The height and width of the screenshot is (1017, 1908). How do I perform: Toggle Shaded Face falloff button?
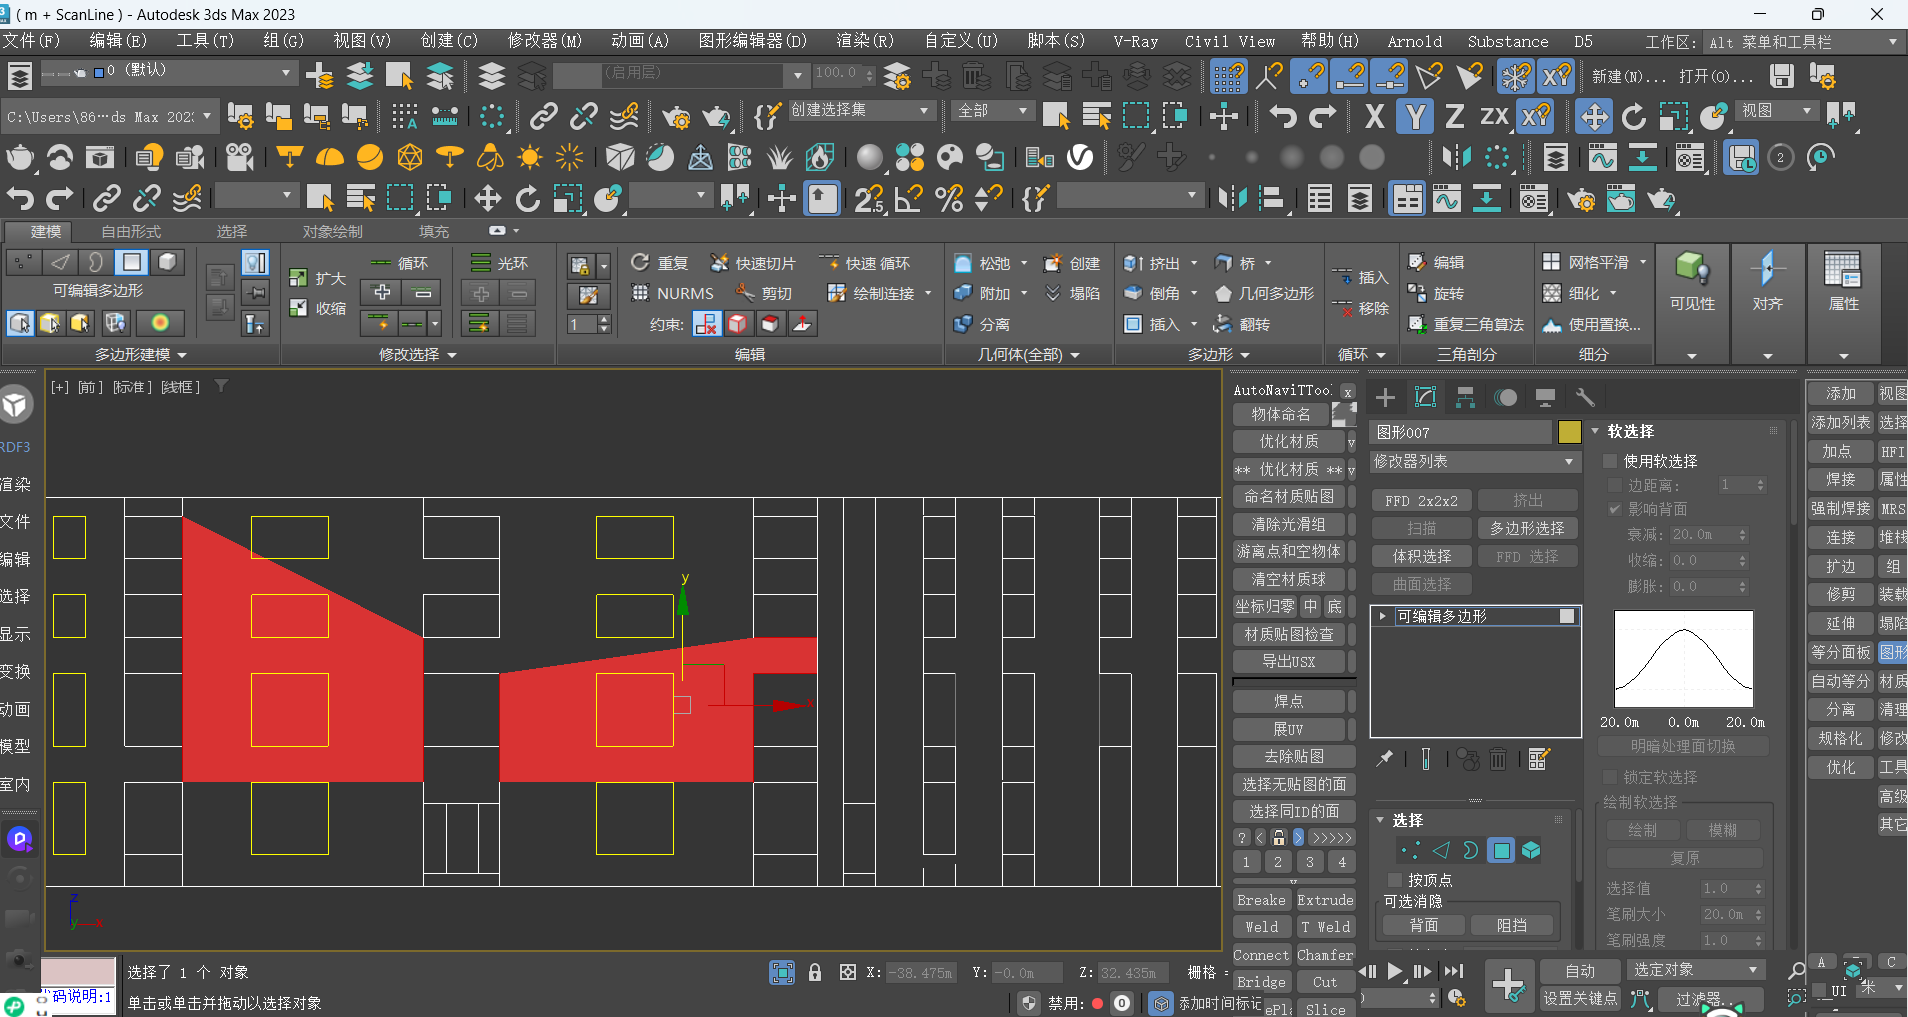point(1683,746)
